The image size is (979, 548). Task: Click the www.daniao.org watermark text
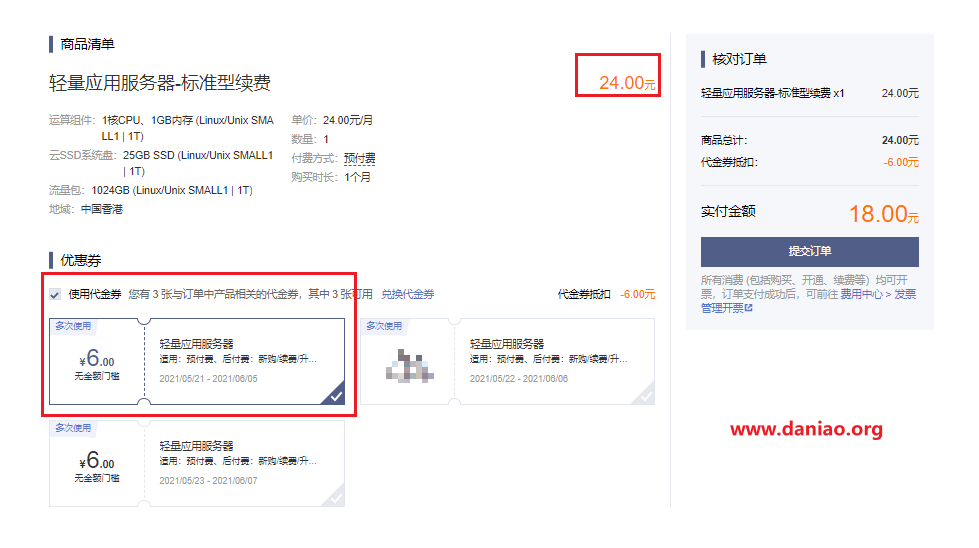[806, 430]
